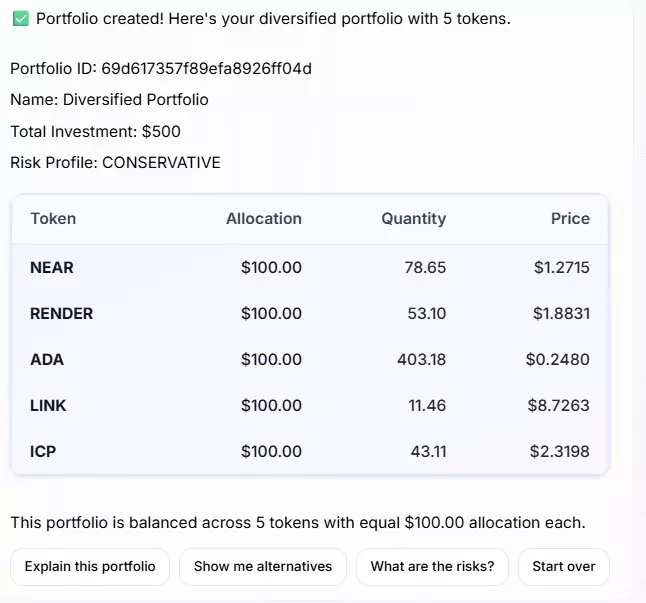Screen dimensions: 646x603
Task: Click the Risk Profile CONSERVATIVE text
Action: [x=115, y=163]
